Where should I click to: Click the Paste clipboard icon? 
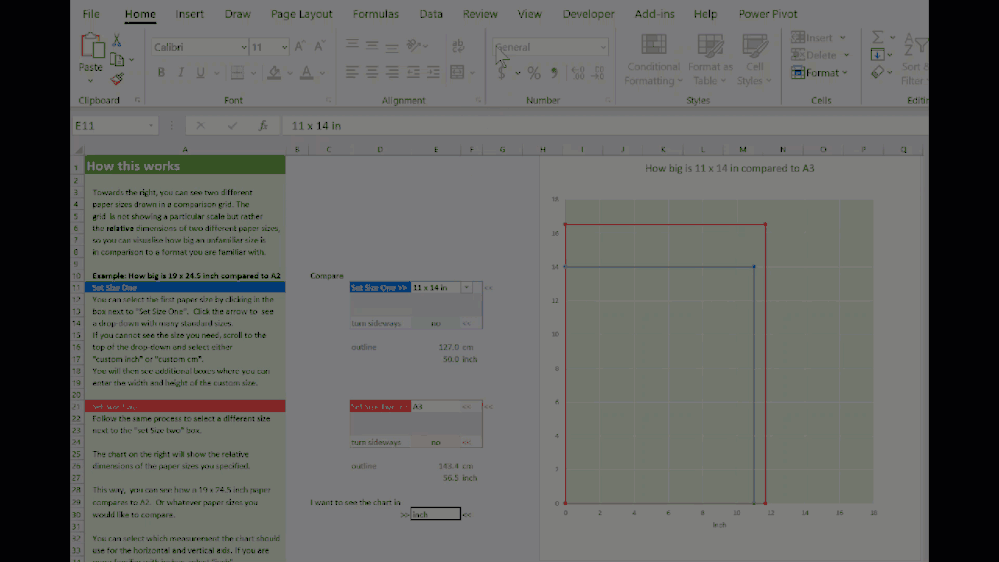(91, 46)
